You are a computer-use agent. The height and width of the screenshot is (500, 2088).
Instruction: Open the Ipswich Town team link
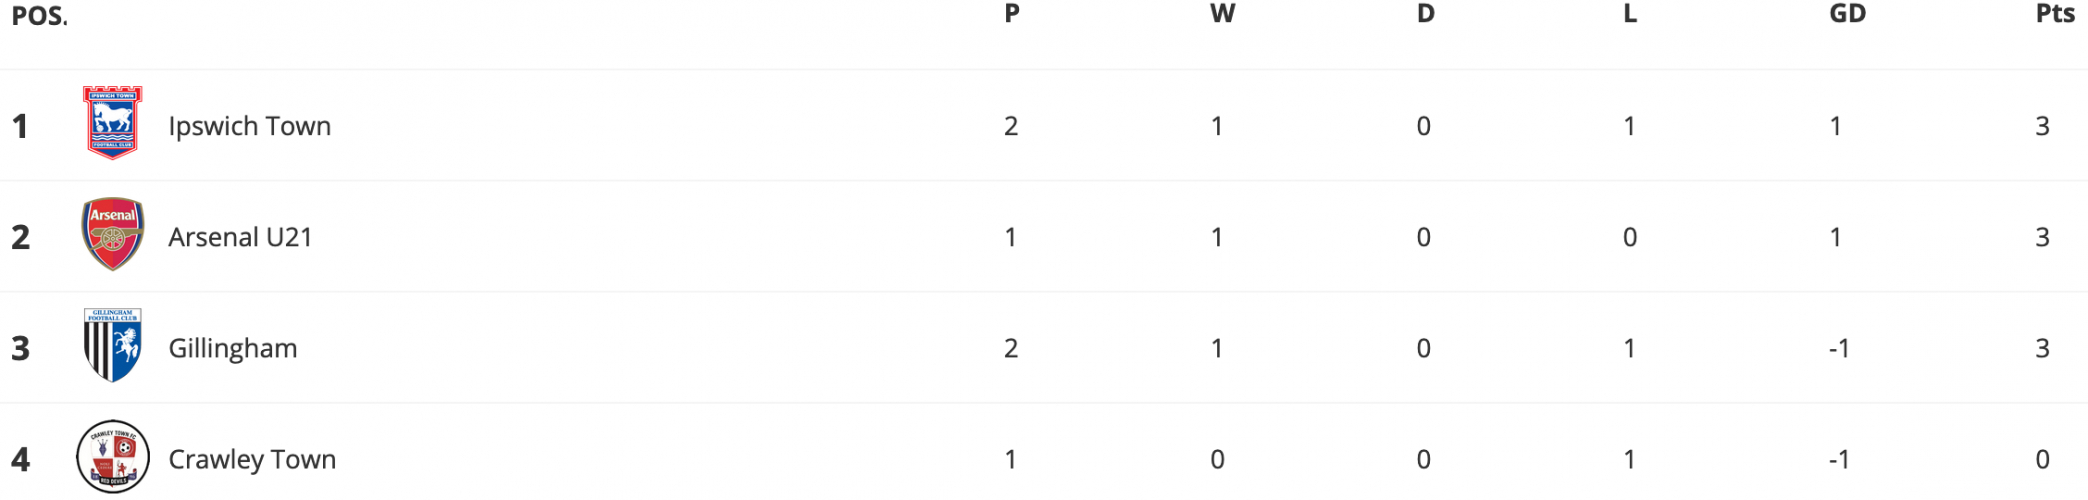pyautogui.click(x=249, y=126)
